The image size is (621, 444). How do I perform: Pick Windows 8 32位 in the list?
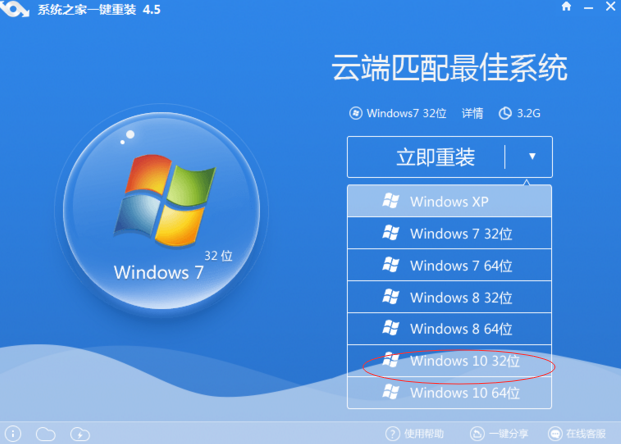(x=449, y=298)
